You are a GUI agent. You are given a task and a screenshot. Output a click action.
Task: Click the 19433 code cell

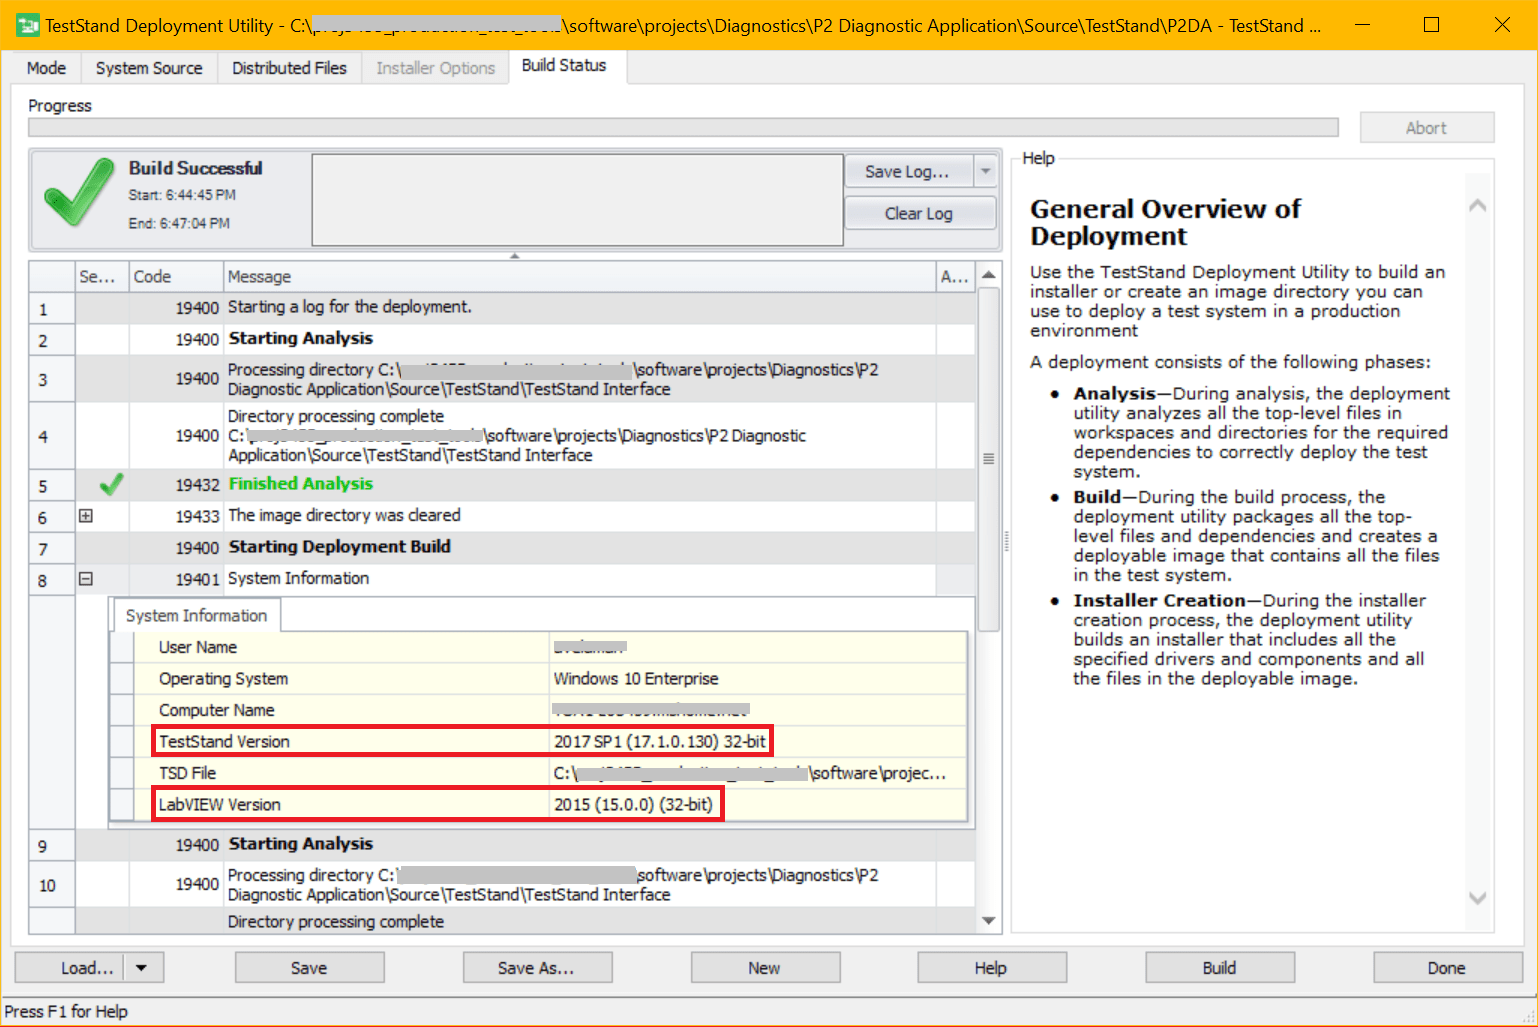[176, 516]
